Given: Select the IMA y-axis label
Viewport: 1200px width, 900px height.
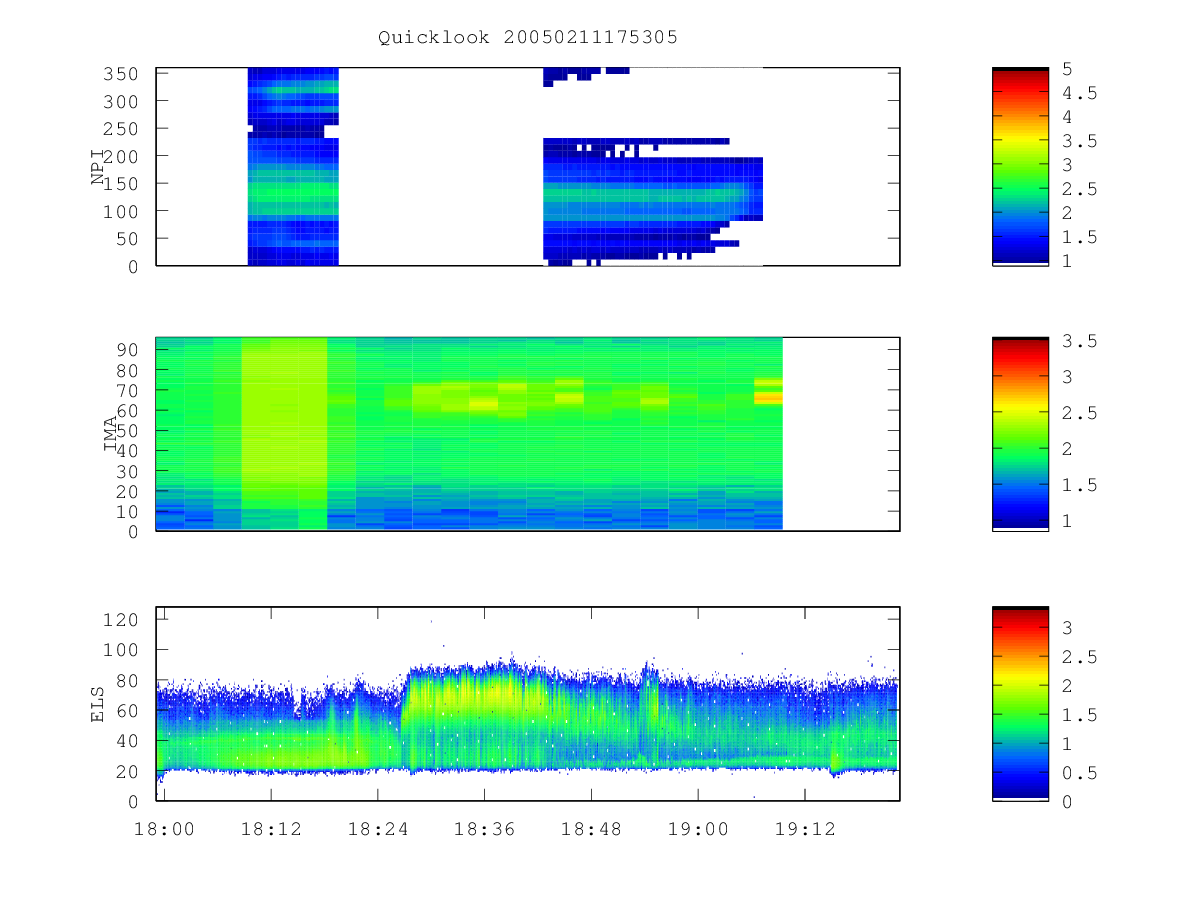Looking at the screenshot, I should (x=112, y=434).
